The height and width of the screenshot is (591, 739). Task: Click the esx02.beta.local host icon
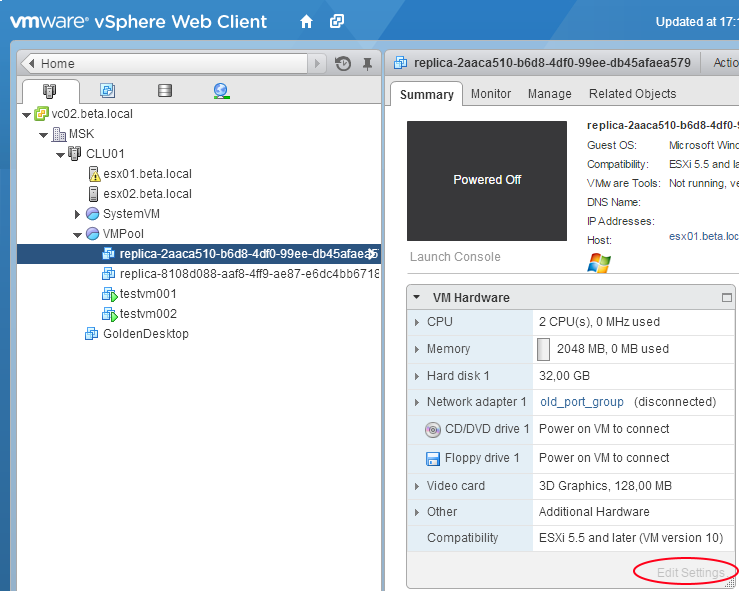point(93,194)
